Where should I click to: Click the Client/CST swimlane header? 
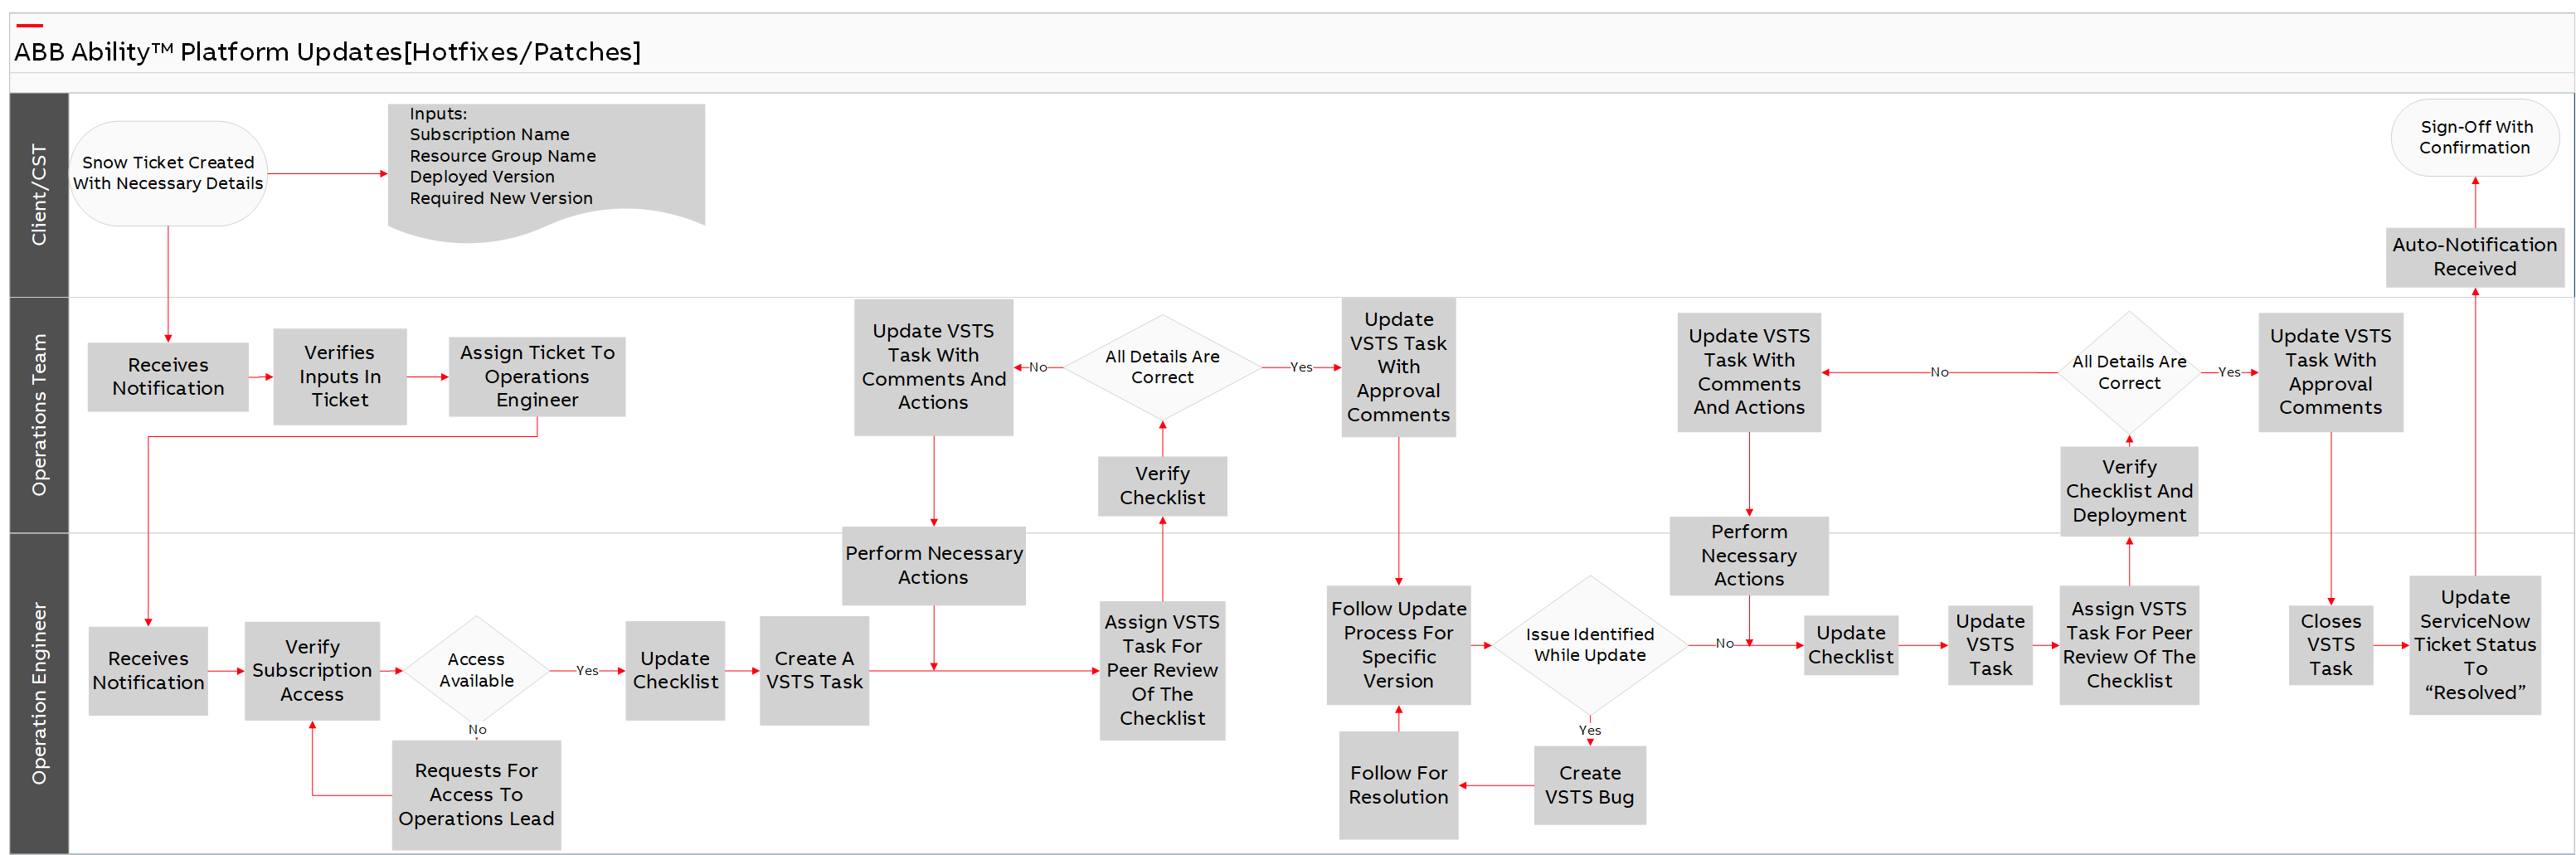(x=39, y=195)
